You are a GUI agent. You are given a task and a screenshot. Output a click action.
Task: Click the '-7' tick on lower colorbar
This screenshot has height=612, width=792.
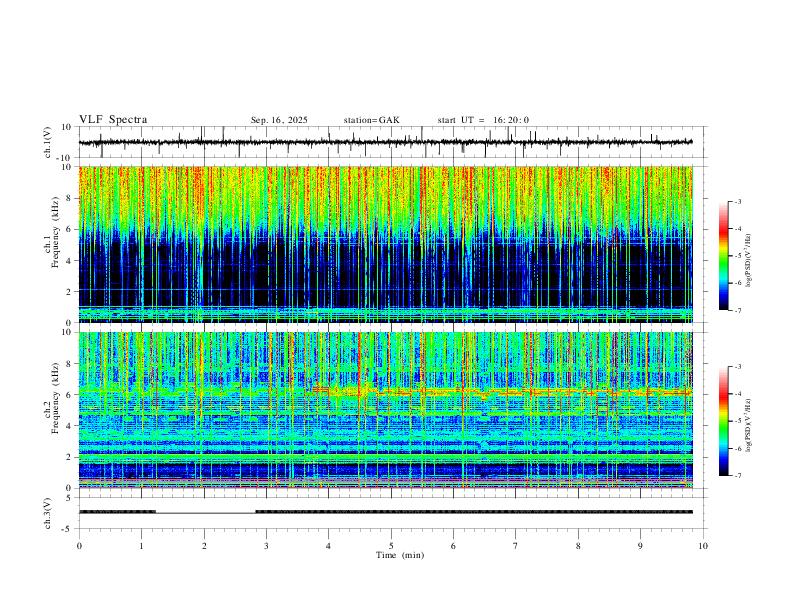coord(738,475)
